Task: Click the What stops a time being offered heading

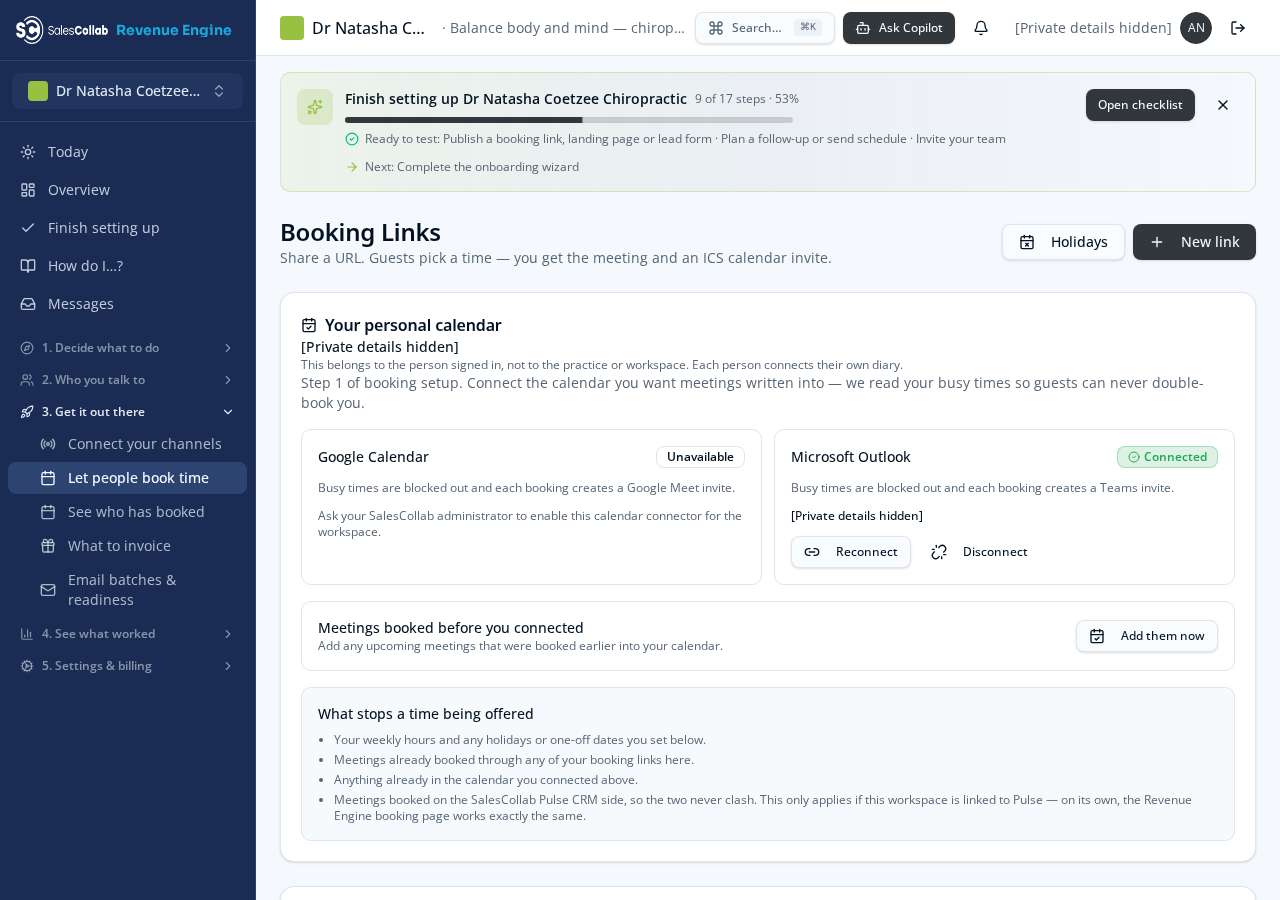Action: 426,714
